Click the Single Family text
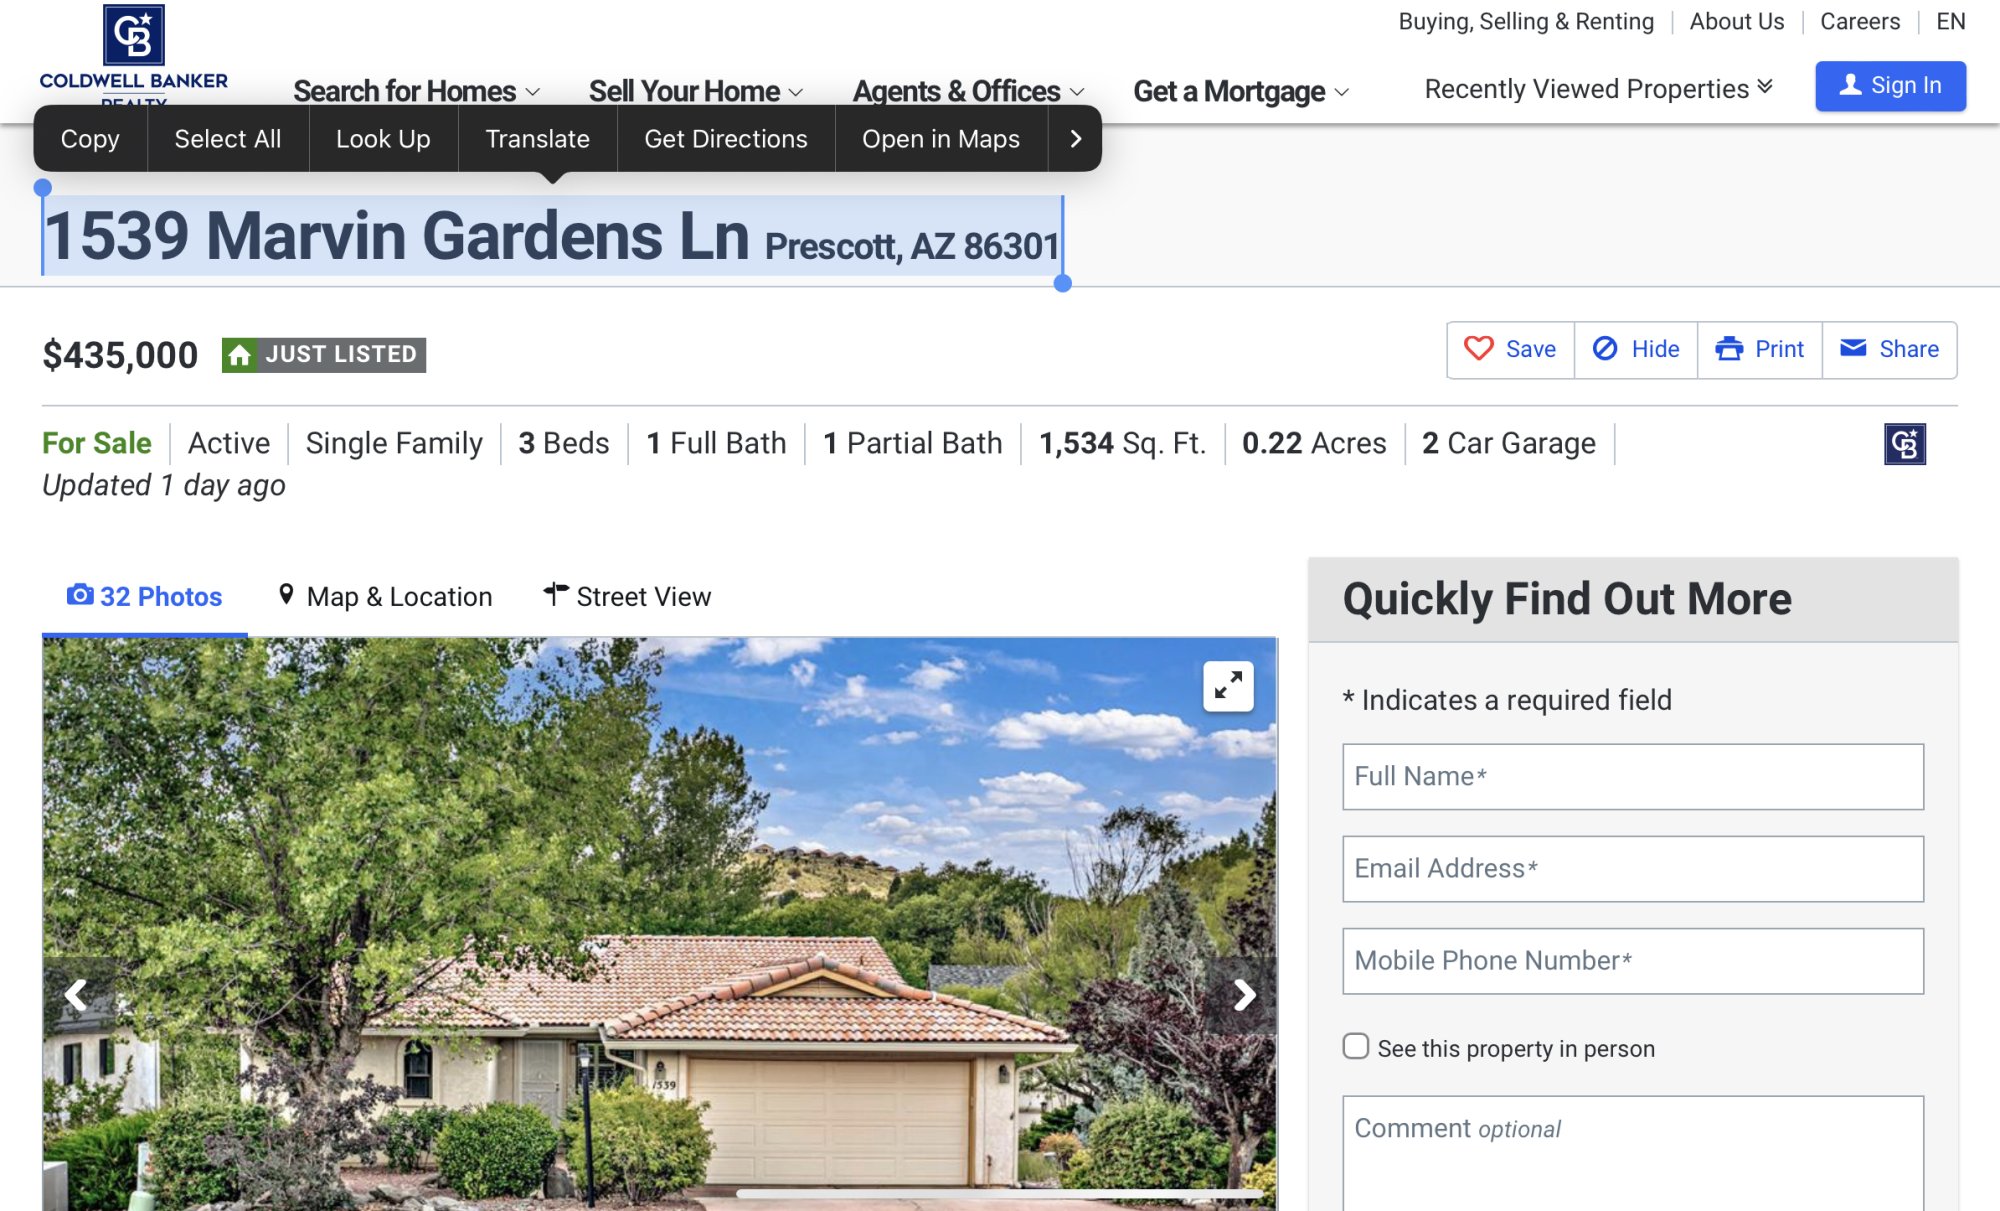Screen dimensions: 2000x1211 tap(394, 443)
